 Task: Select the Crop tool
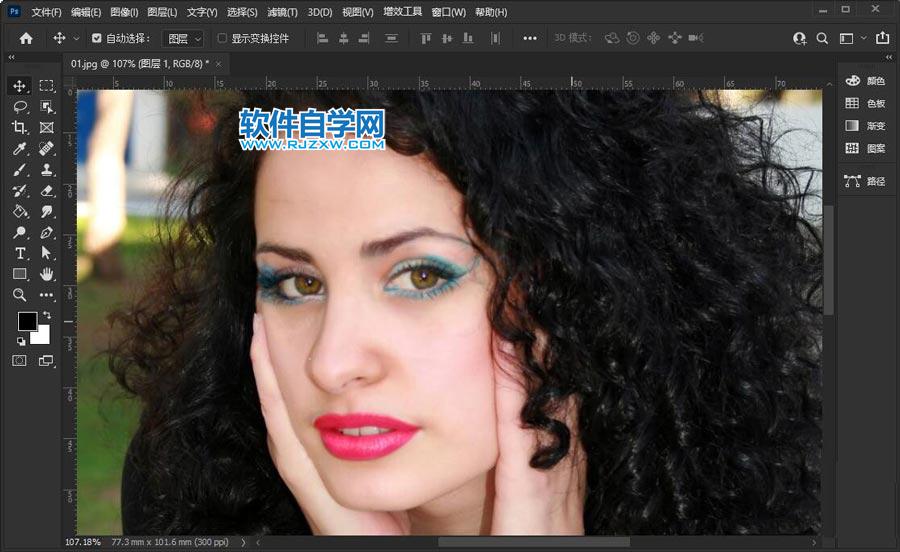19,128
